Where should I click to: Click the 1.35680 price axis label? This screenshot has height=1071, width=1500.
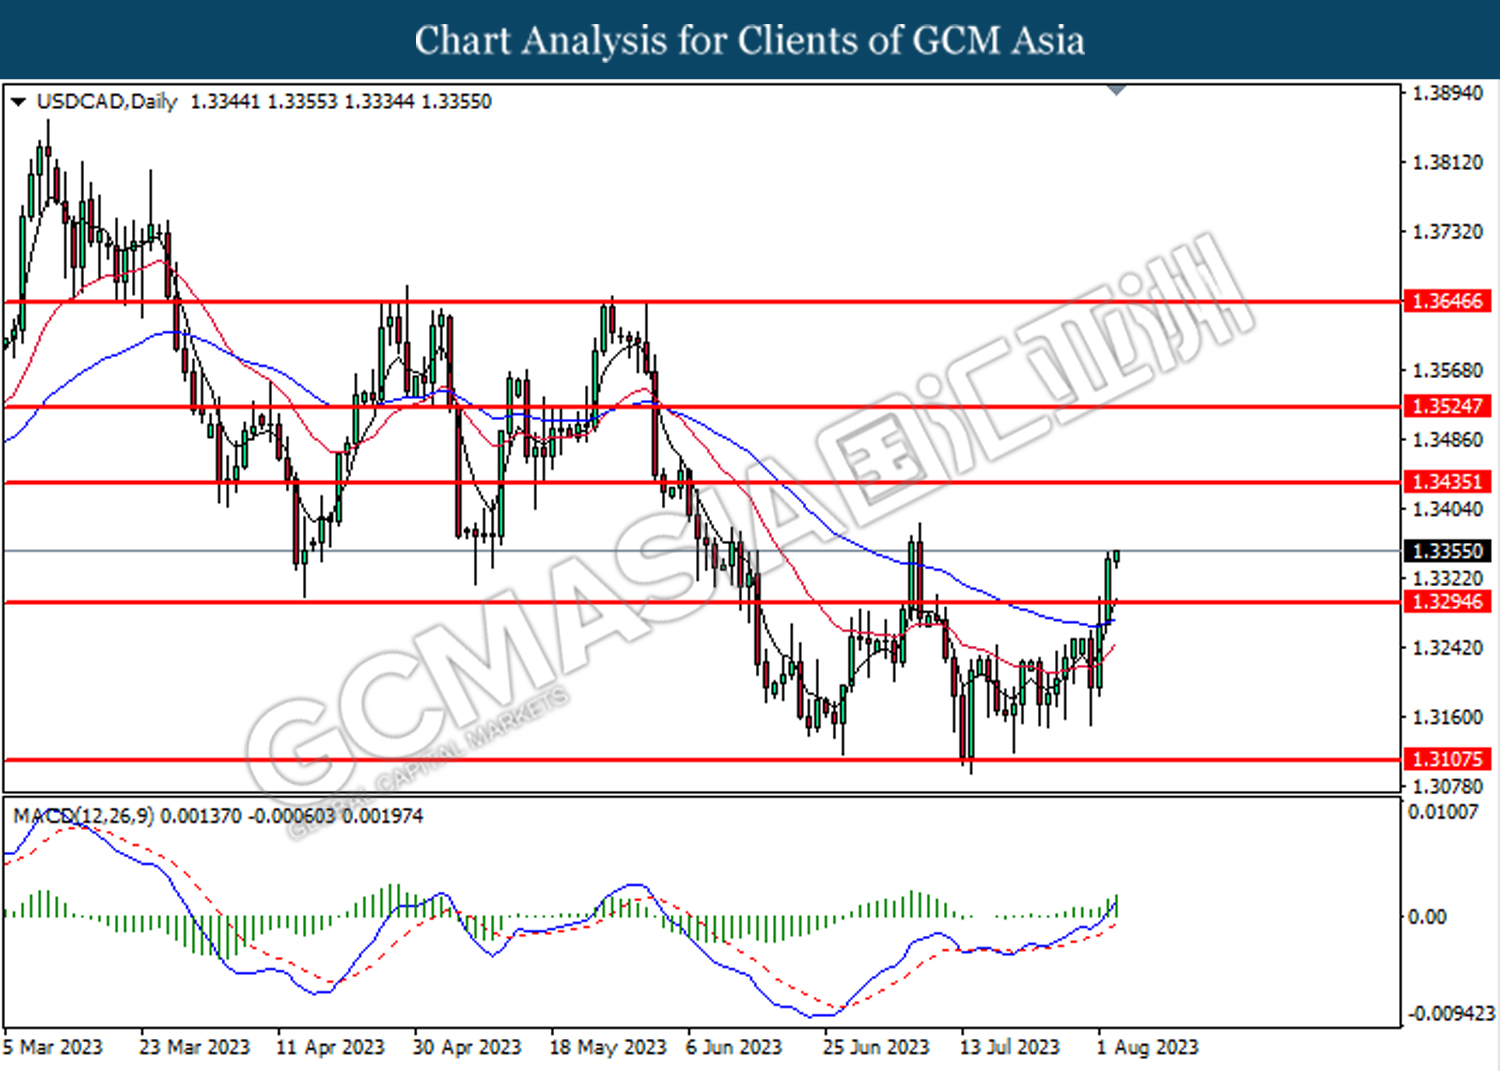(1447, 371)
